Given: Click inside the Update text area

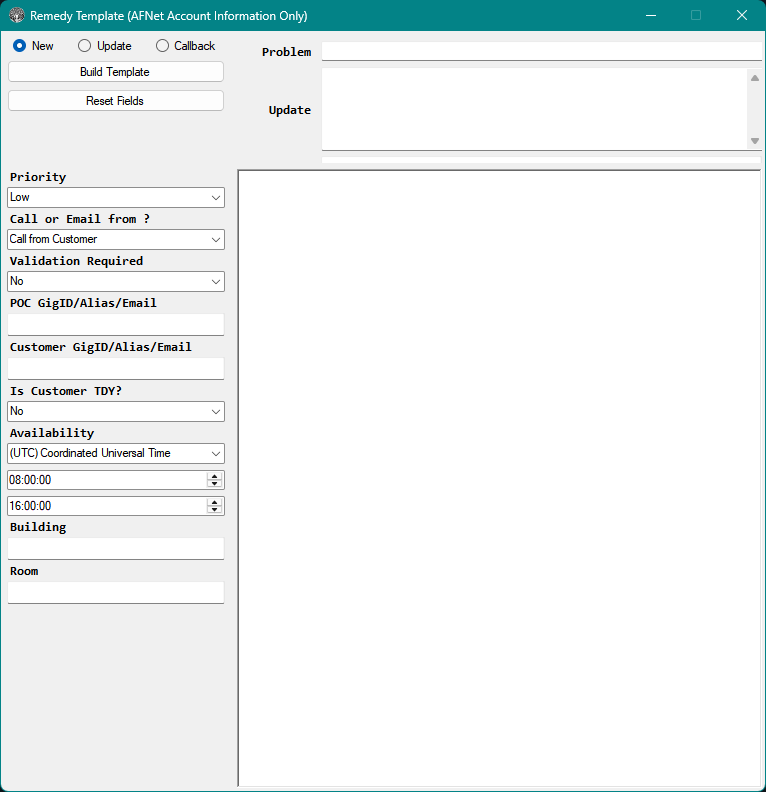Looking at the screenshot, I should pos(534,109).
